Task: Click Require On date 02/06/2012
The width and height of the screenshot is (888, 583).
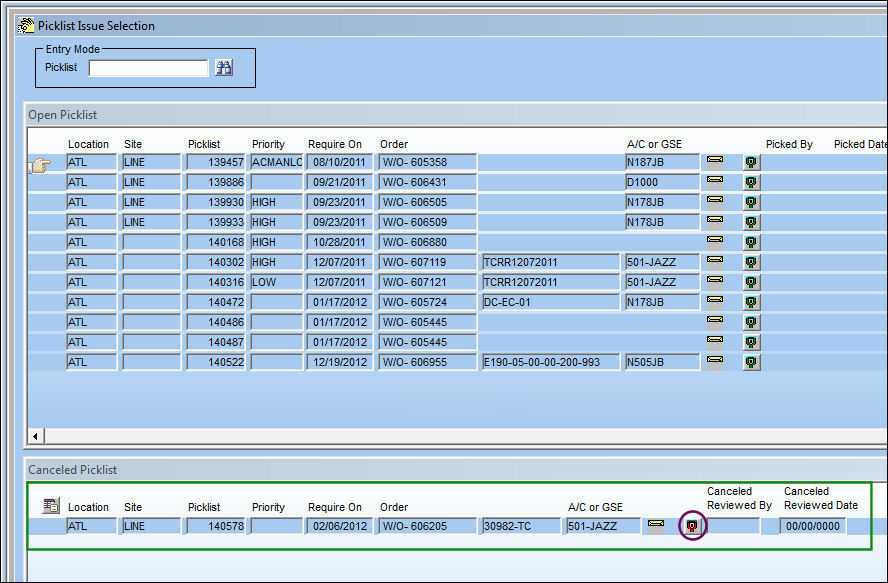Action: pos(339,526)
